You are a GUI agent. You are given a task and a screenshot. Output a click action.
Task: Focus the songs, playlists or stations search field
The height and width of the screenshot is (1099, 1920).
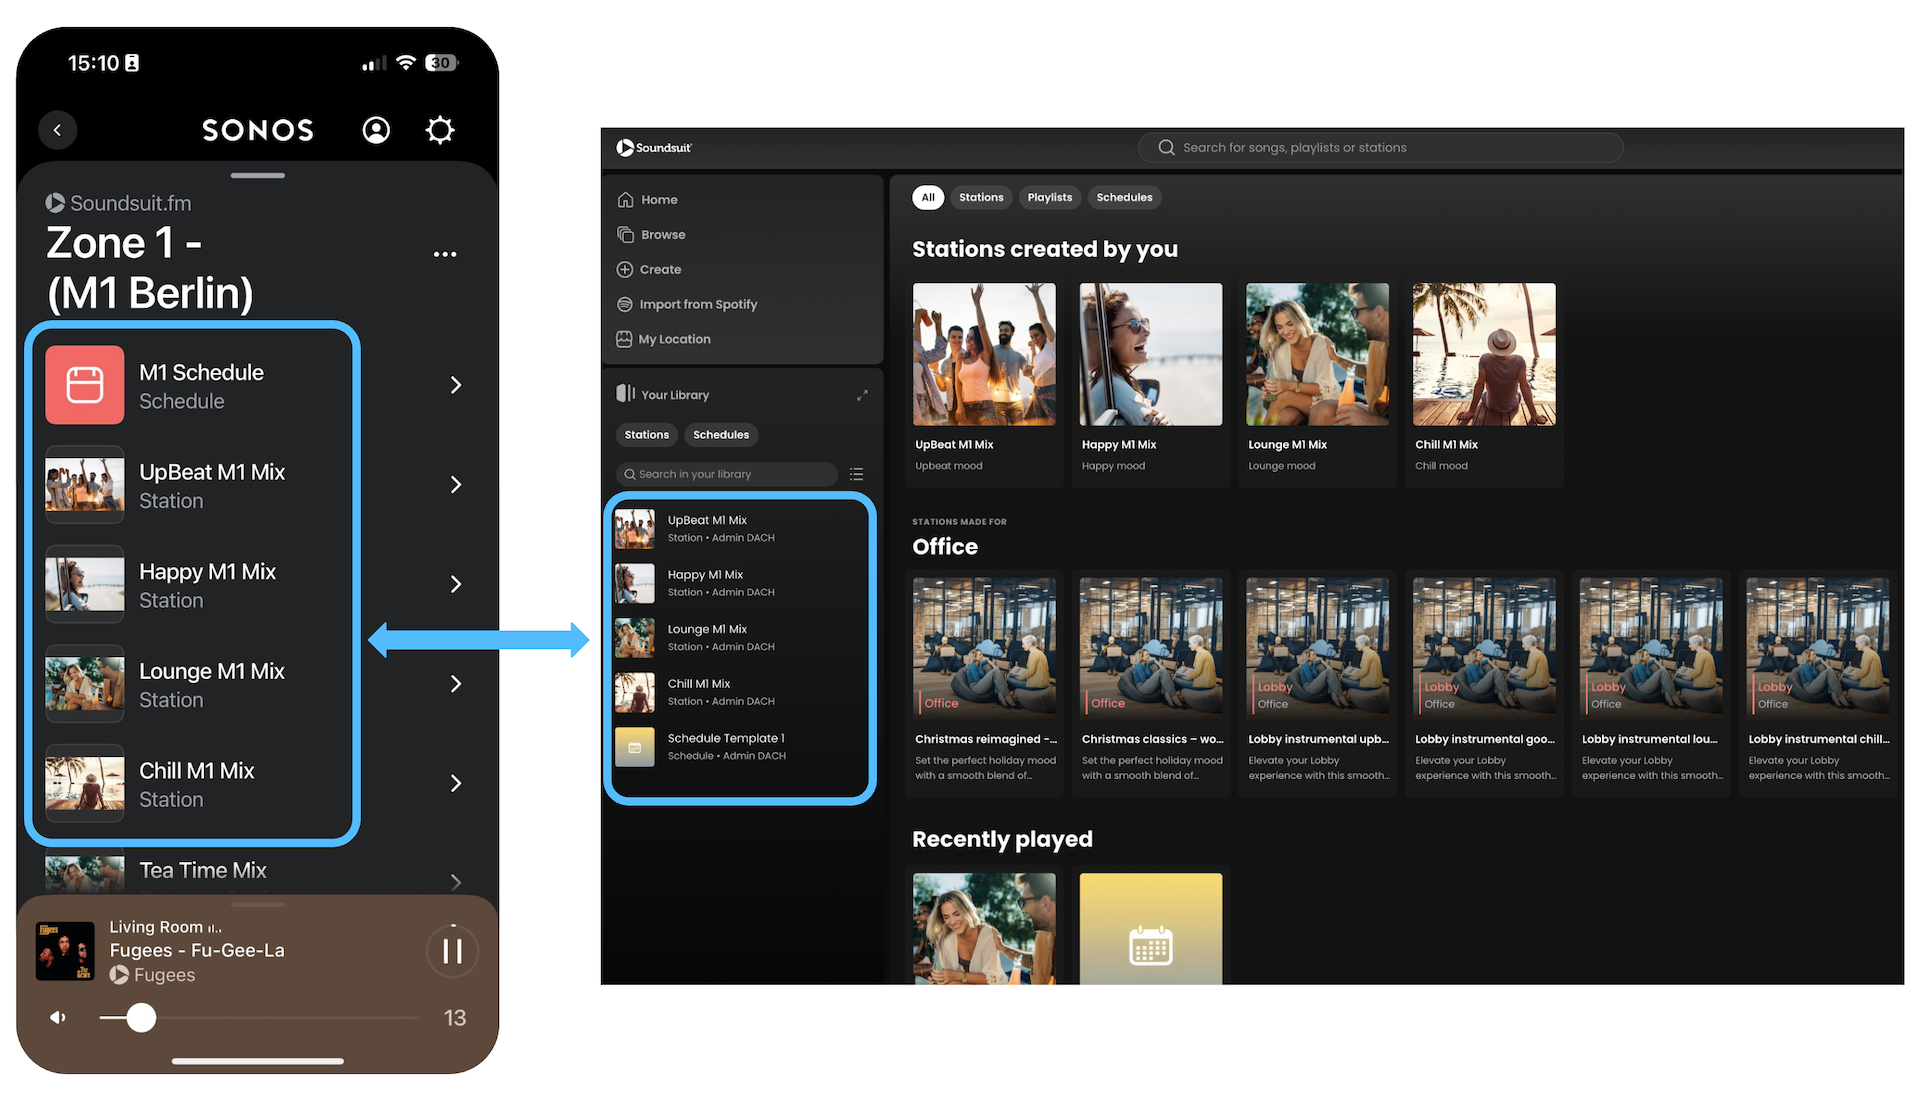click(1380, 148)
